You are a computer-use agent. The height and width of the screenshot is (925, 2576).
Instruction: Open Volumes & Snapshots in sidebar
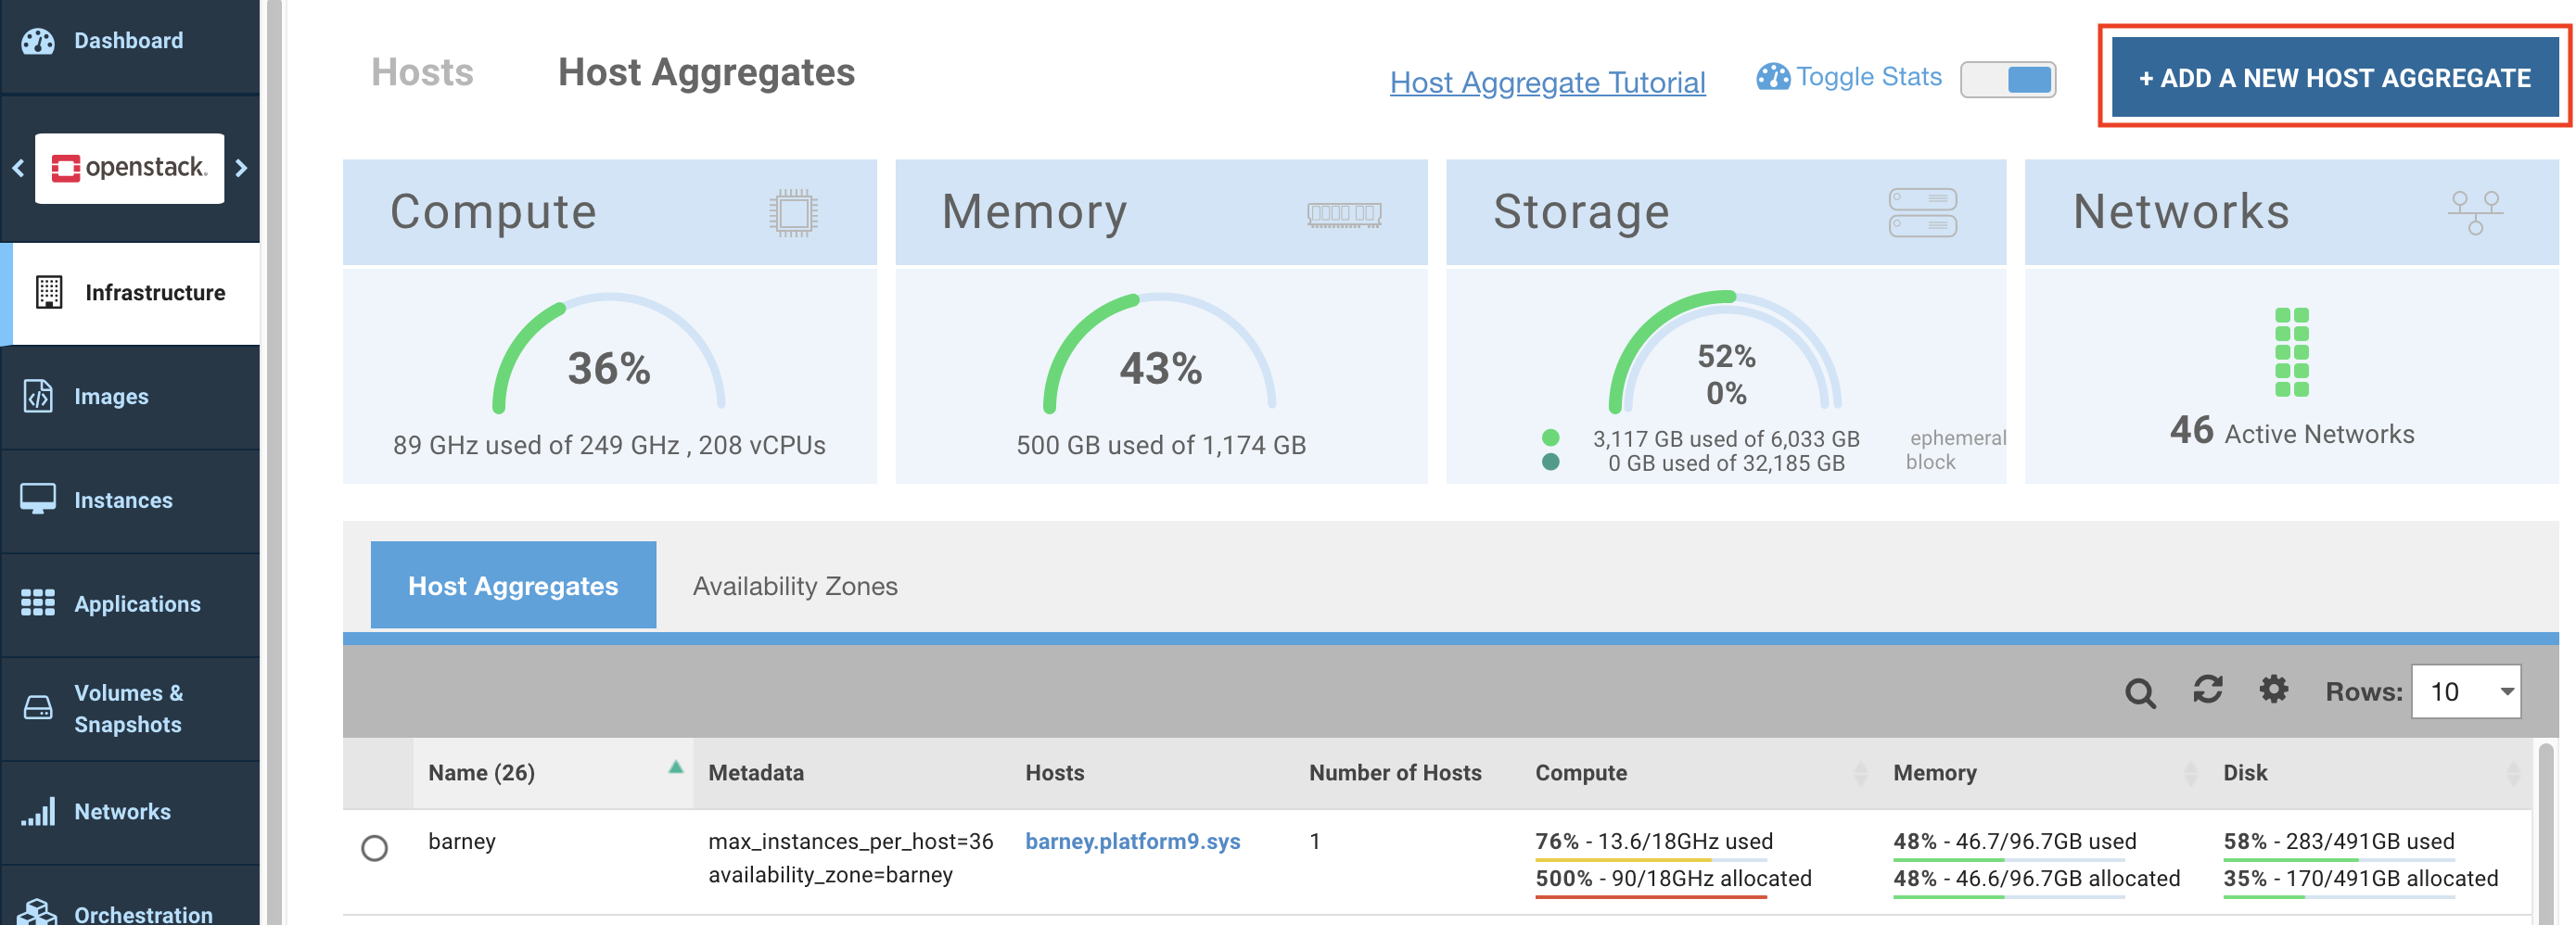[x=128, y=708]
